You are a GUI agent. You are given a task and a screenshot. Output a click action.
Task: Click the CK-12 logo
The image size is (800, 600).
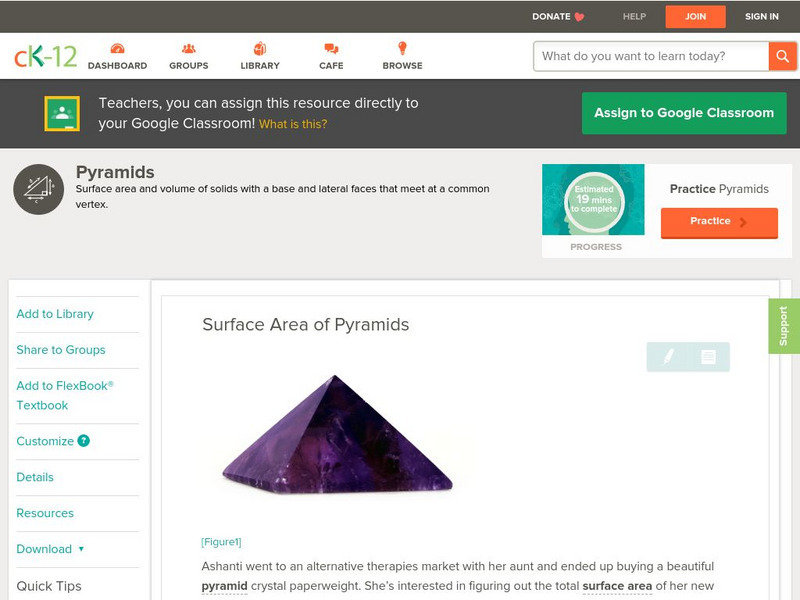45,56
